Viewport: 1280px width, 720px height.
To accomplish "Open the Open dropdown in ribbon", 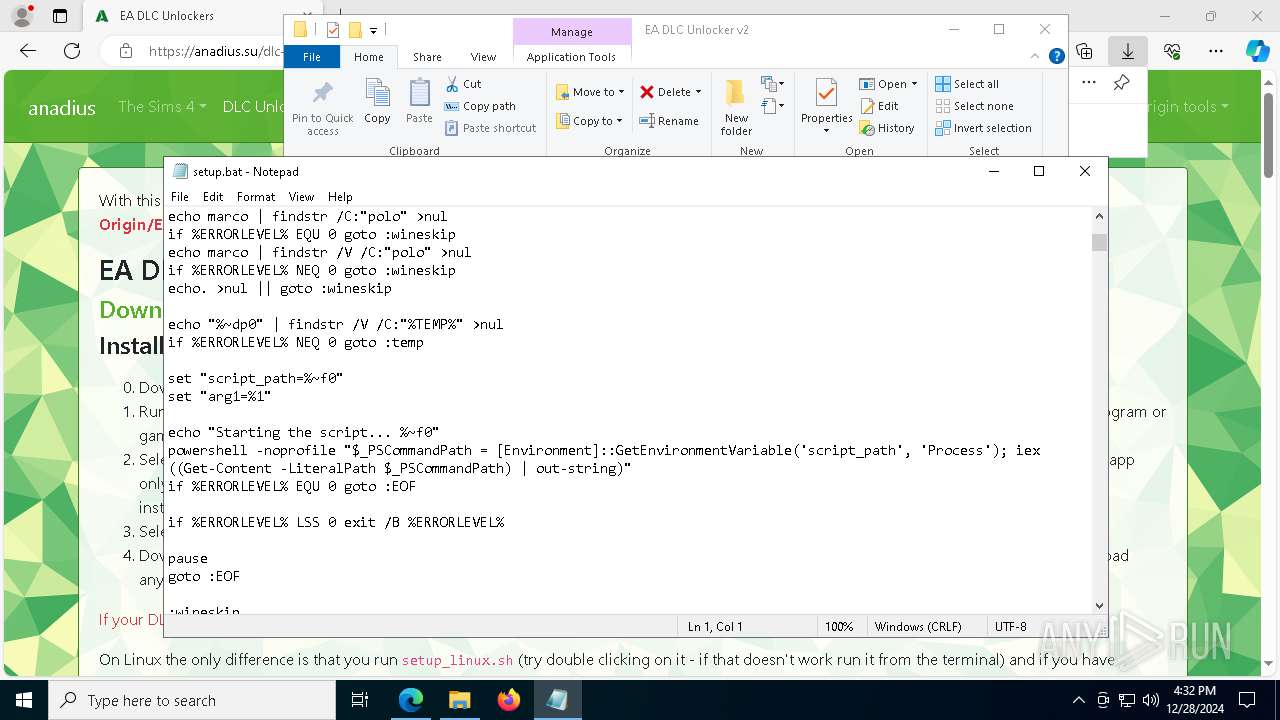I will click(x=888, y=84).
